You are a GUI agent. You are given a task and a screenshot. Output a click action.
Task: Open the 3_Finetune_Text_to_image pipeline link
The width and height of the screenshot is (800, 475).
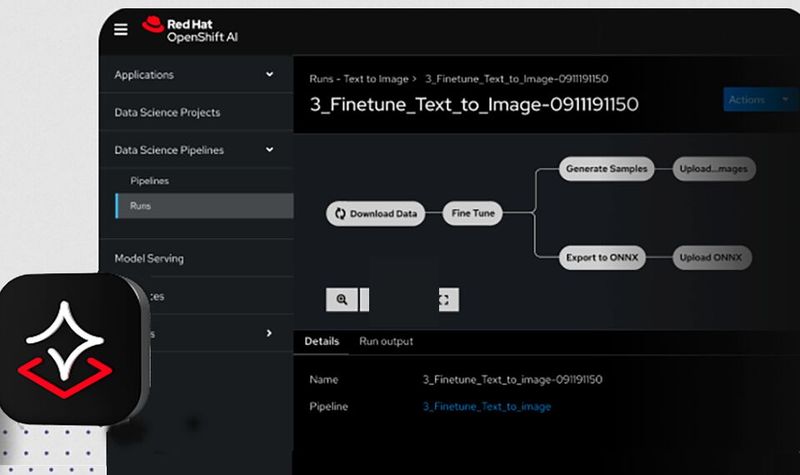coord(487,407)
